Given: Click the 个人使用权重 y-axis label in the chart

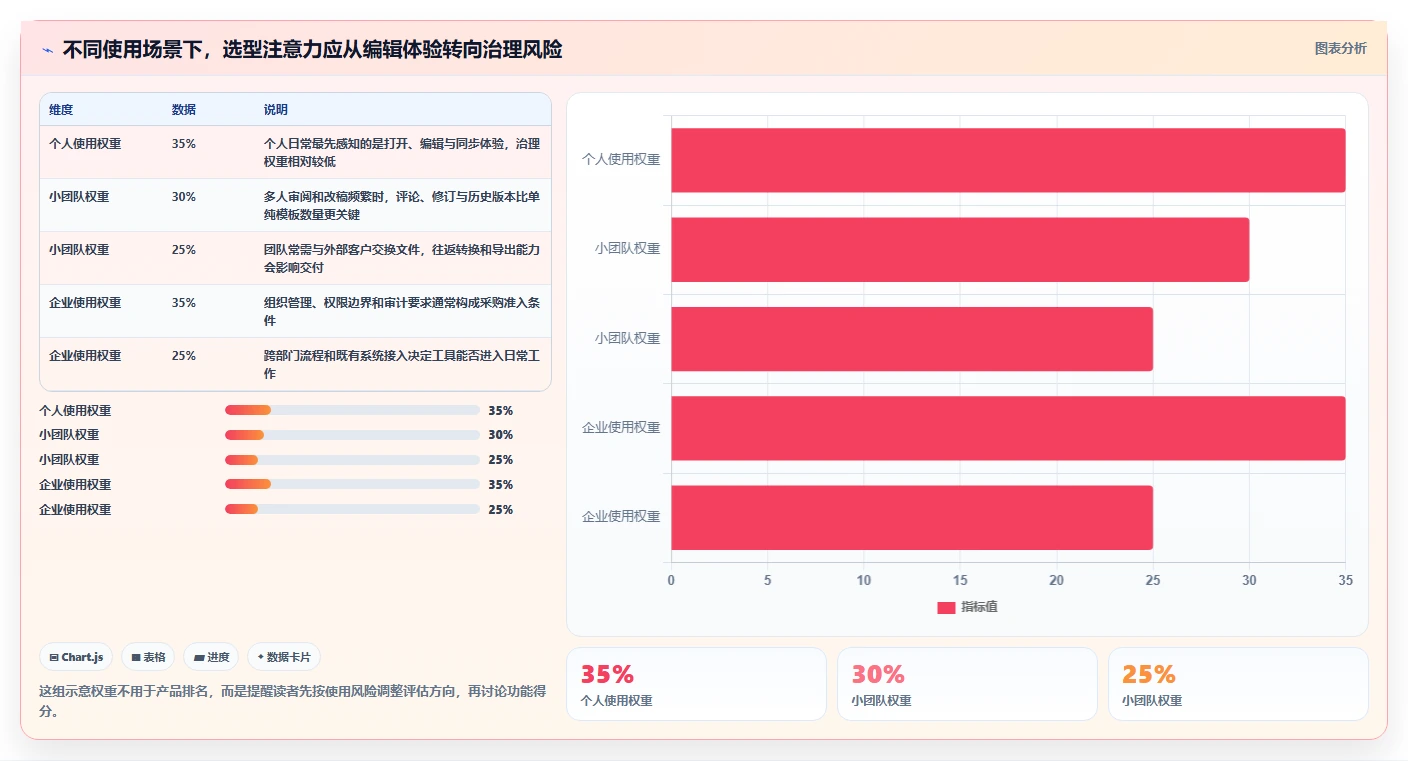Looking at the screenshot, I should coord(621,159).
